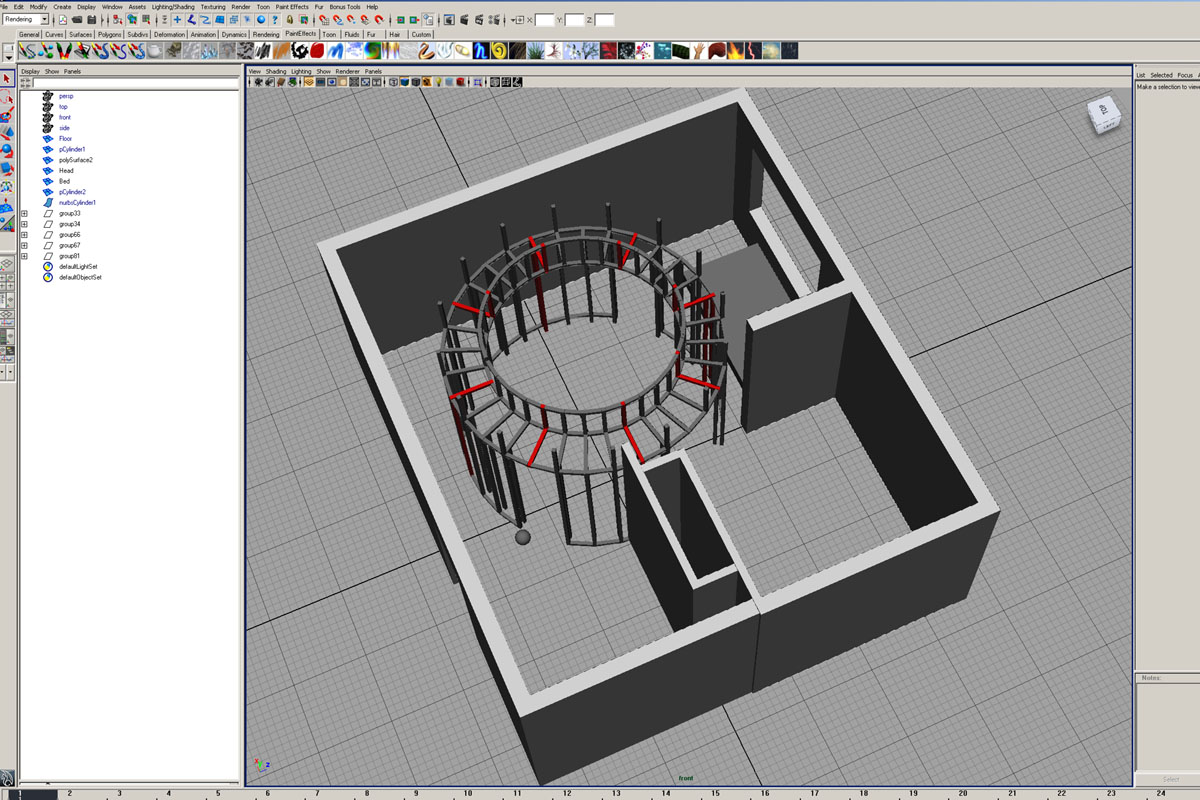Select the pCylinder1 object in Outliner

tap(72, 149)
